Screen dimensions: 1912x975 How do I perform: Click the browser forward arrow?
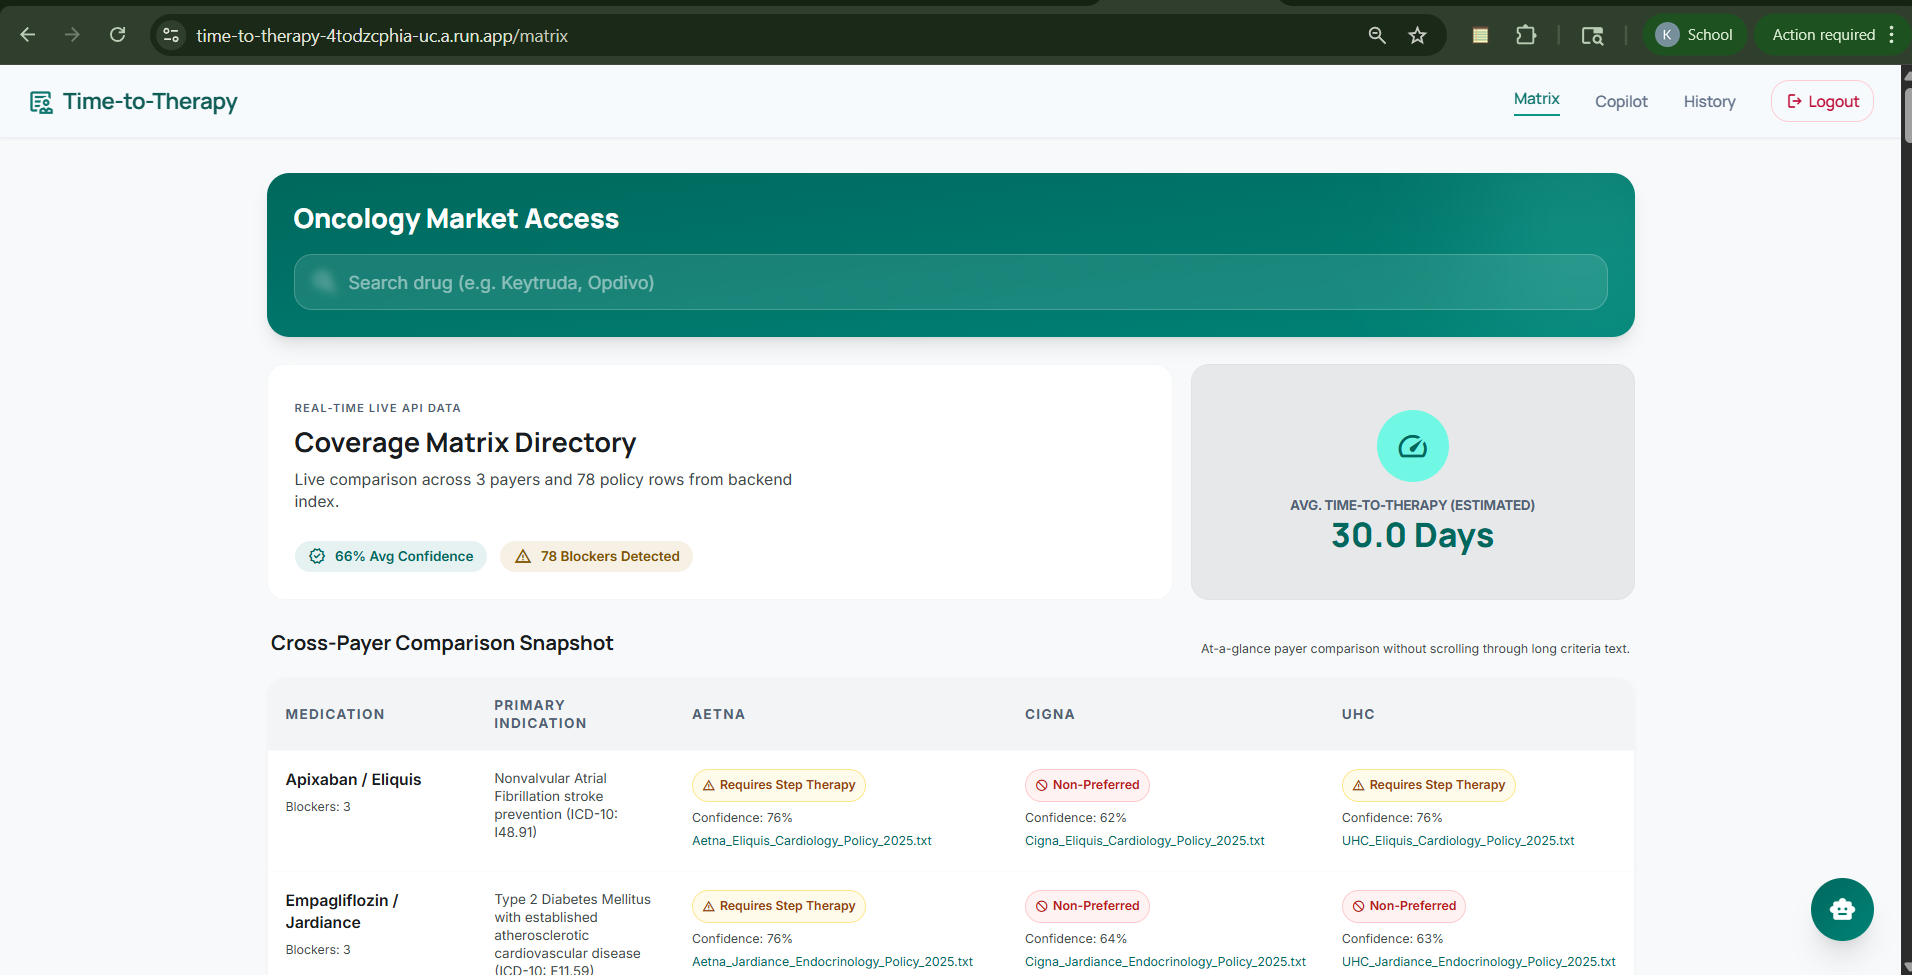[72, 35]
